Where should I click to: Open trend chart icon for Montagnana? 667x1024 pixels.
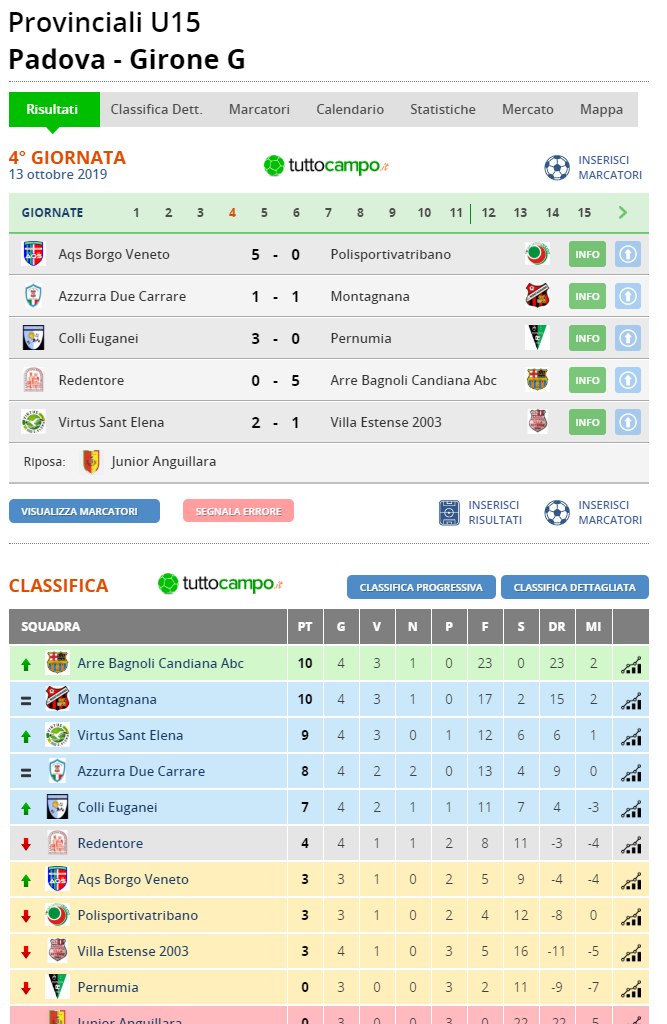click(631, 700)
